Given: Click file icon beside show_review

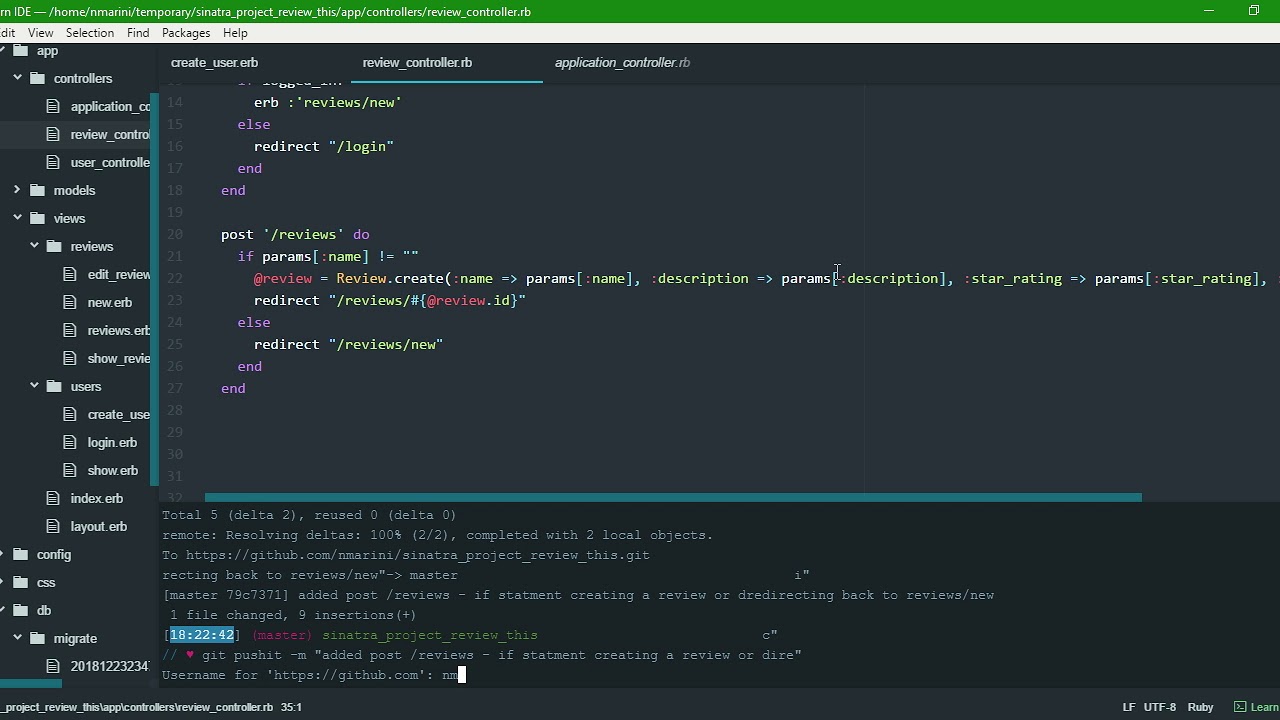Looking at the screenshot, I should [70, 358].
